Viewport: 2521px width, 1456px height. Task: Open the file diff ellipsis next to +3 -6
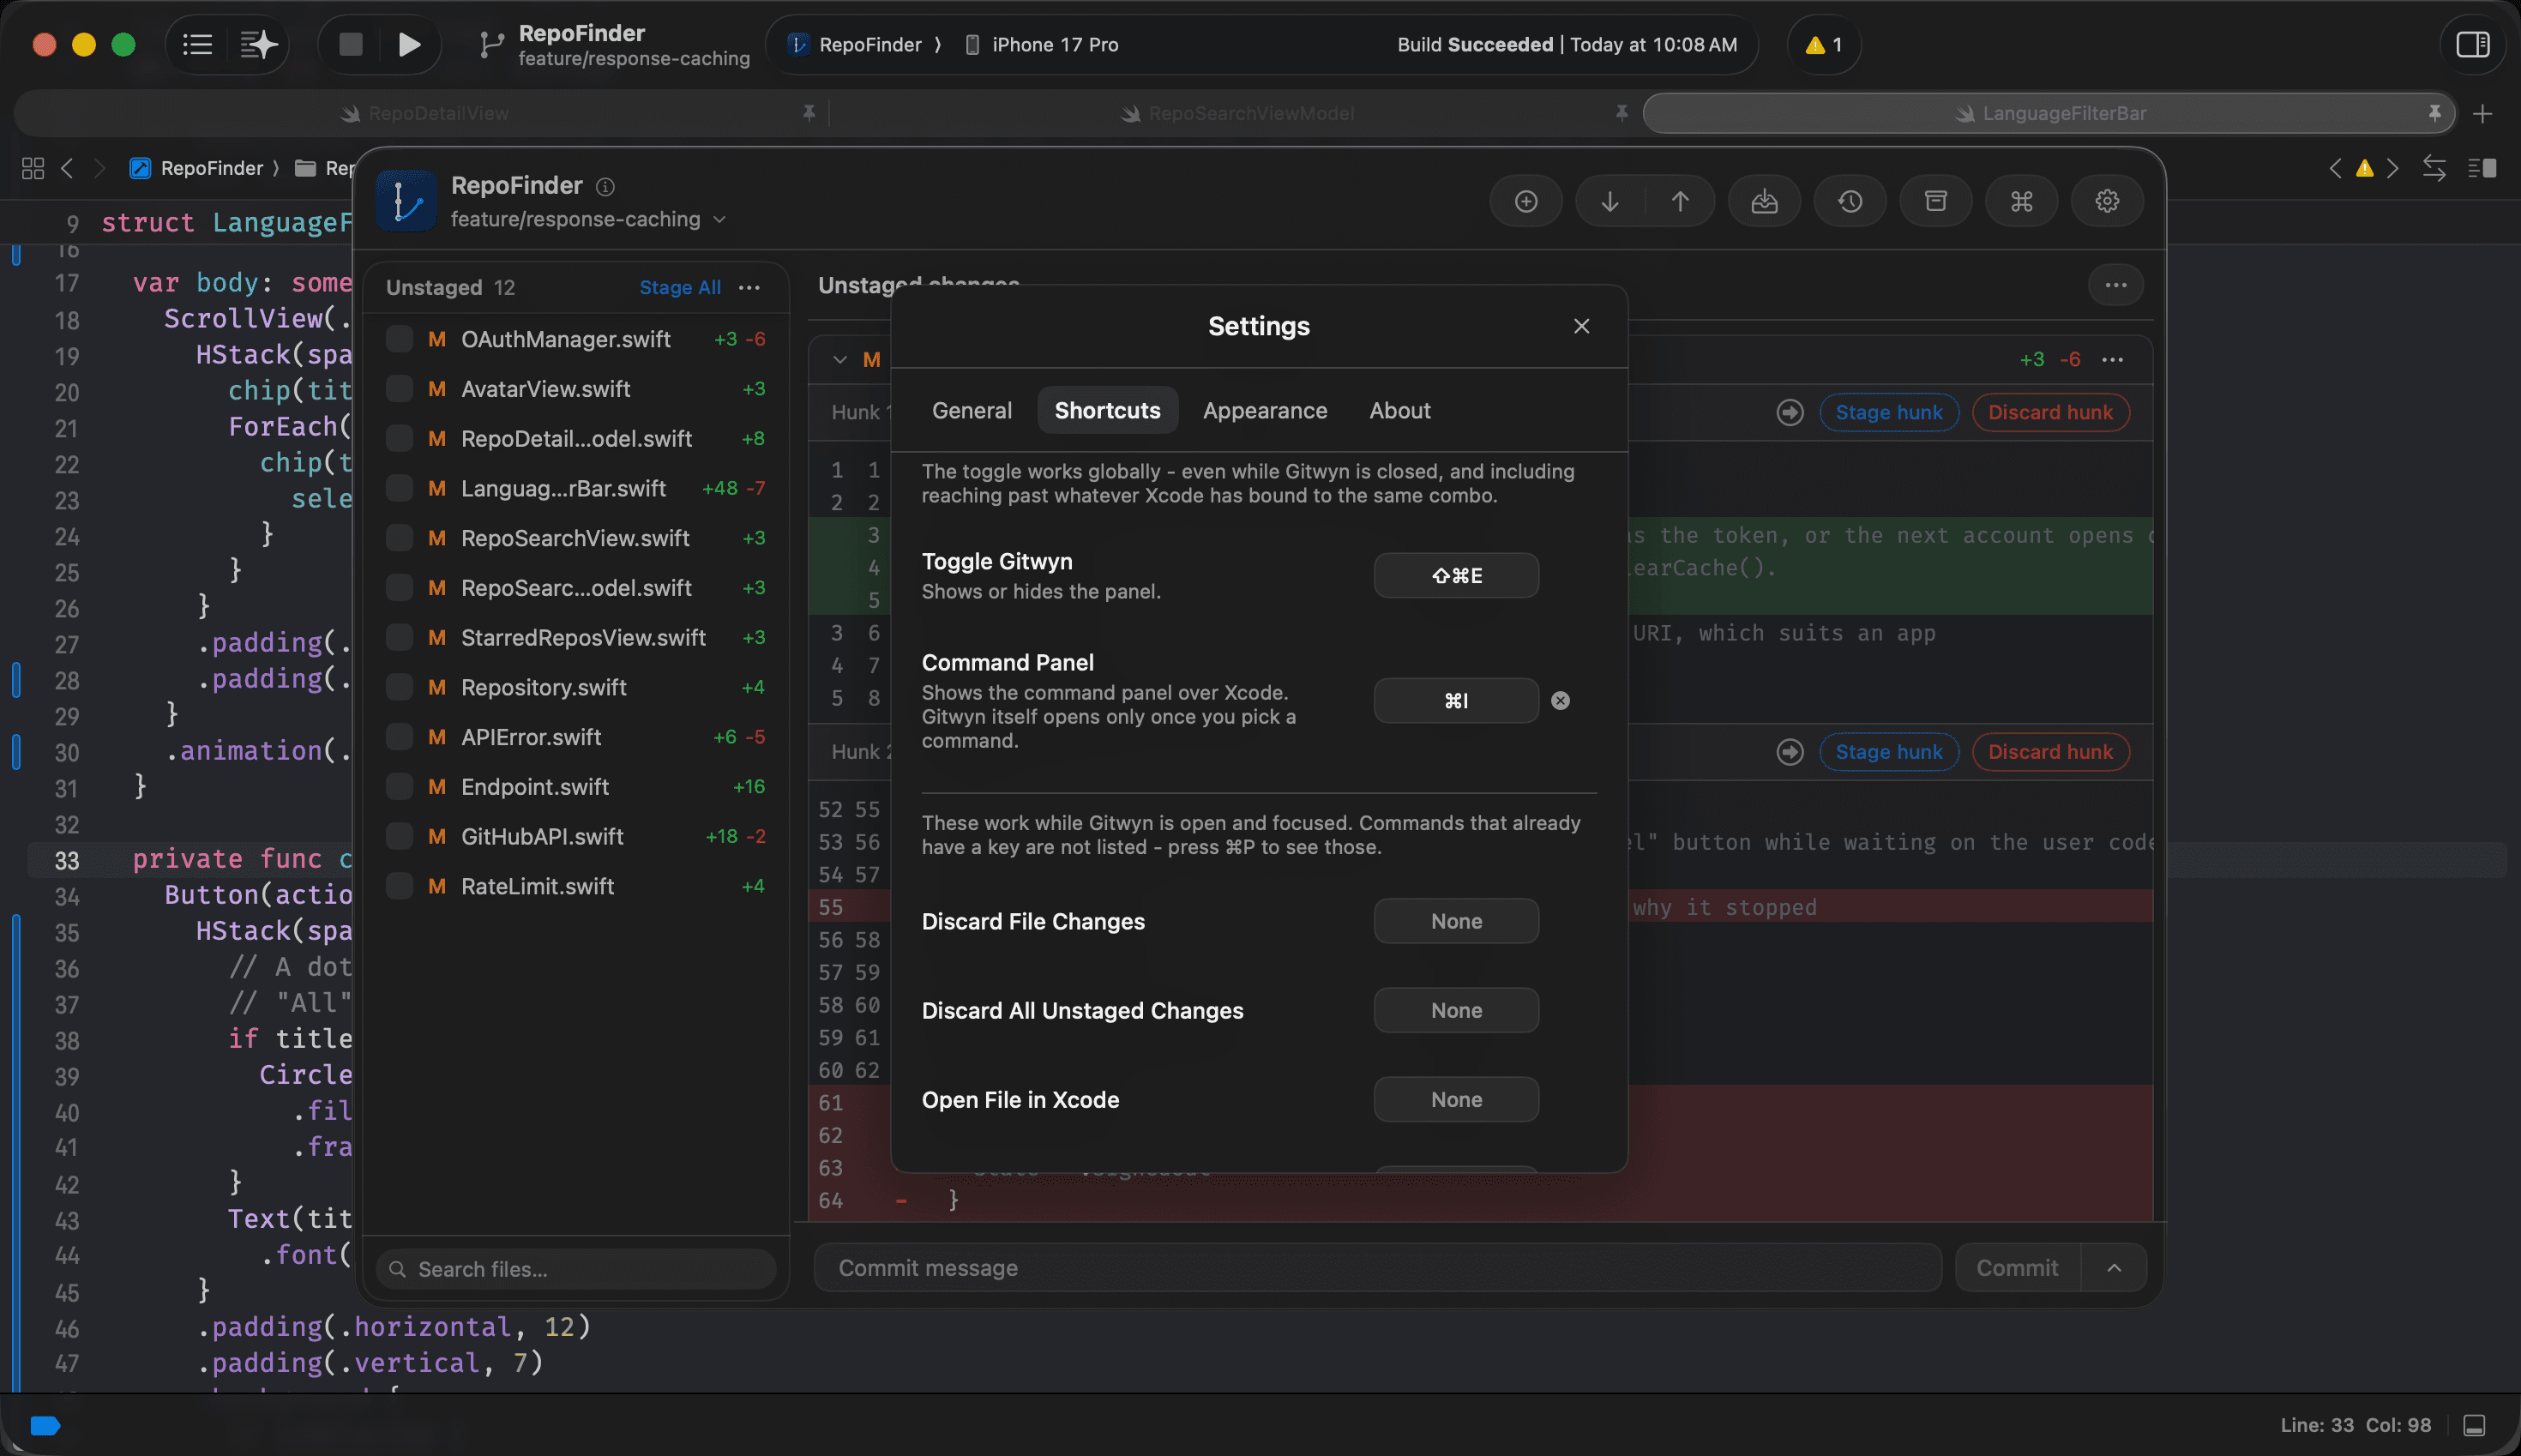2112,360
